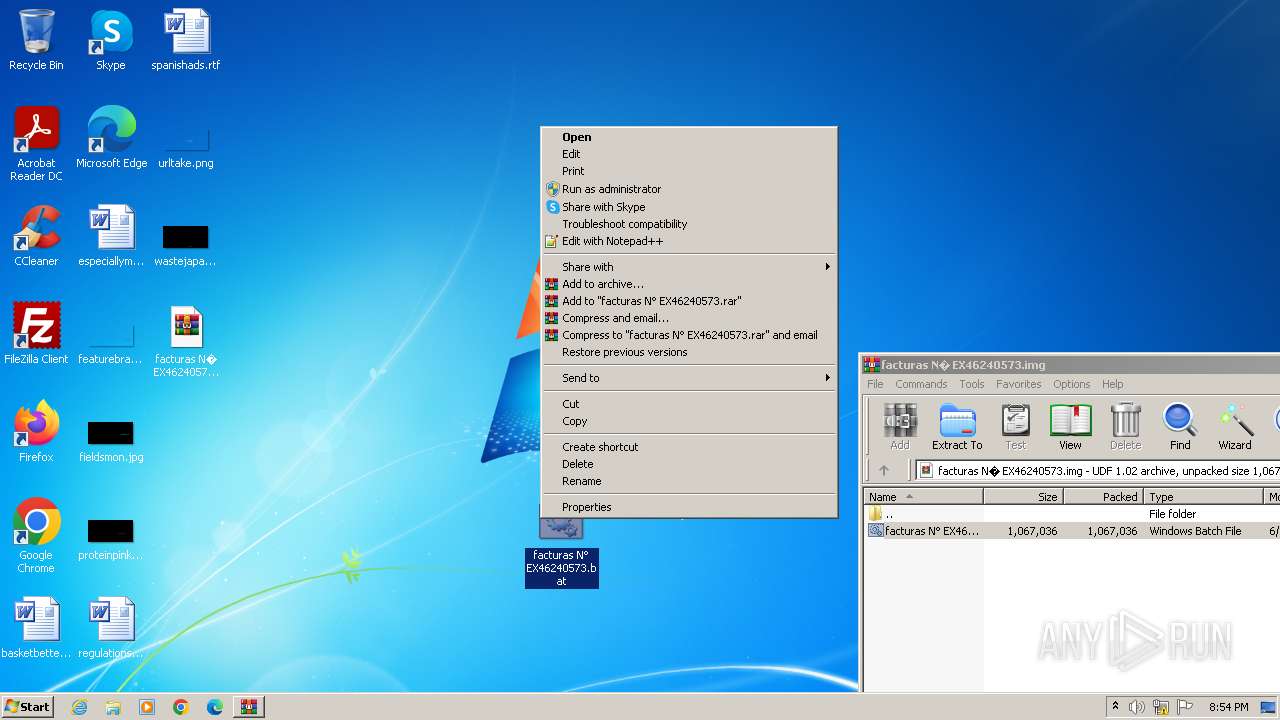Open the Wizard tool in WinRAR

point(1234,427)
